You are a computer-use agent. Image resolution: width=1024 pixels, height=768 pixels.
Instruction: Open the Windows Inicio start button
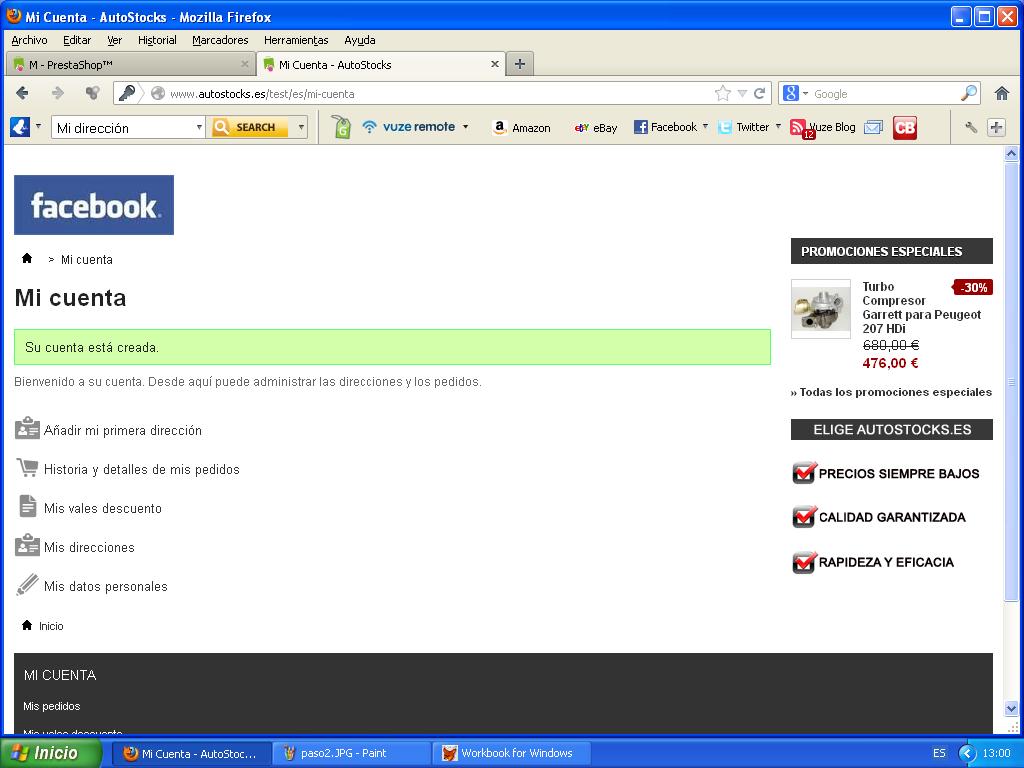point(51,753)
